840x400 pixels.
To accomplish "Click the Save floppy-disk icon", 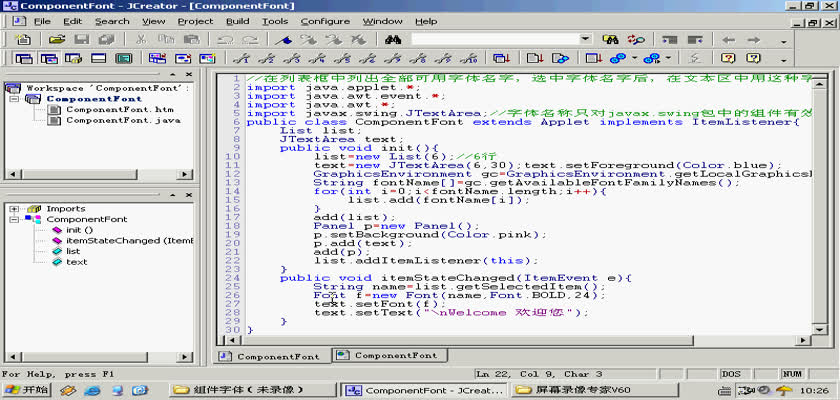I will (x=81, y=40).
